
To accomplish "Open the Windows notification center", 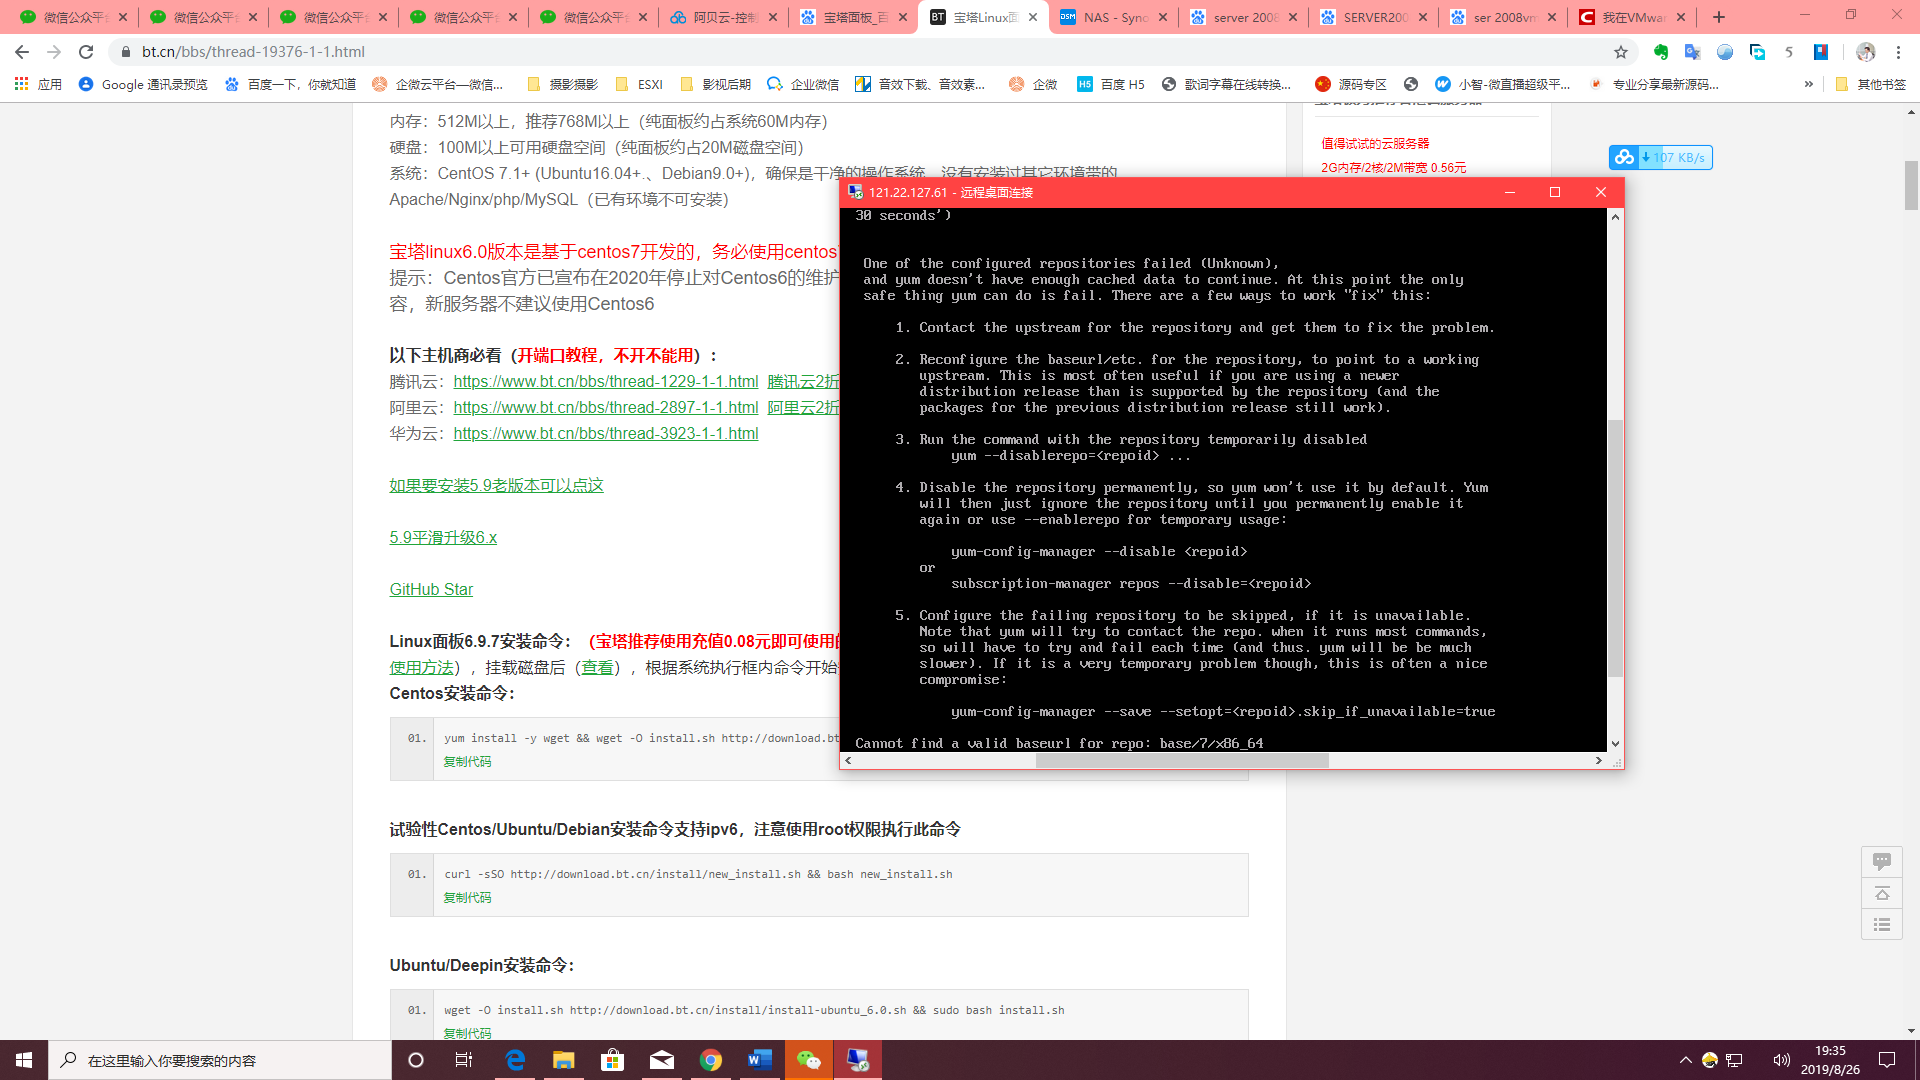I will click(1887, 1060).
